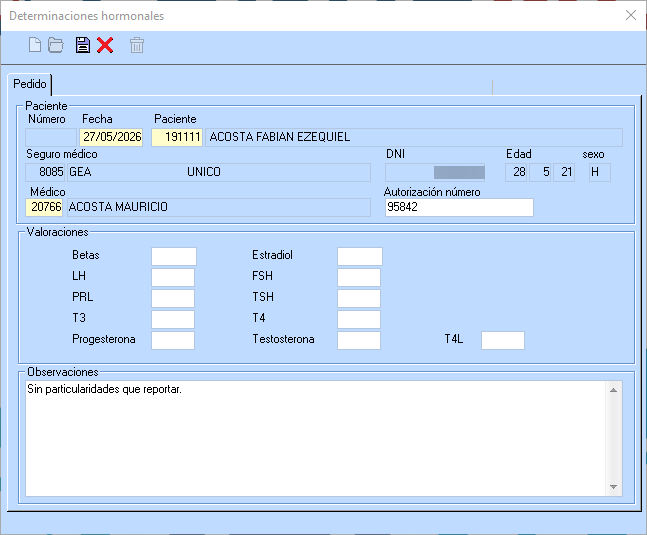This screenshot has height=535, width=647.
Task: Click the sexo field H
Action: (600, 172)
